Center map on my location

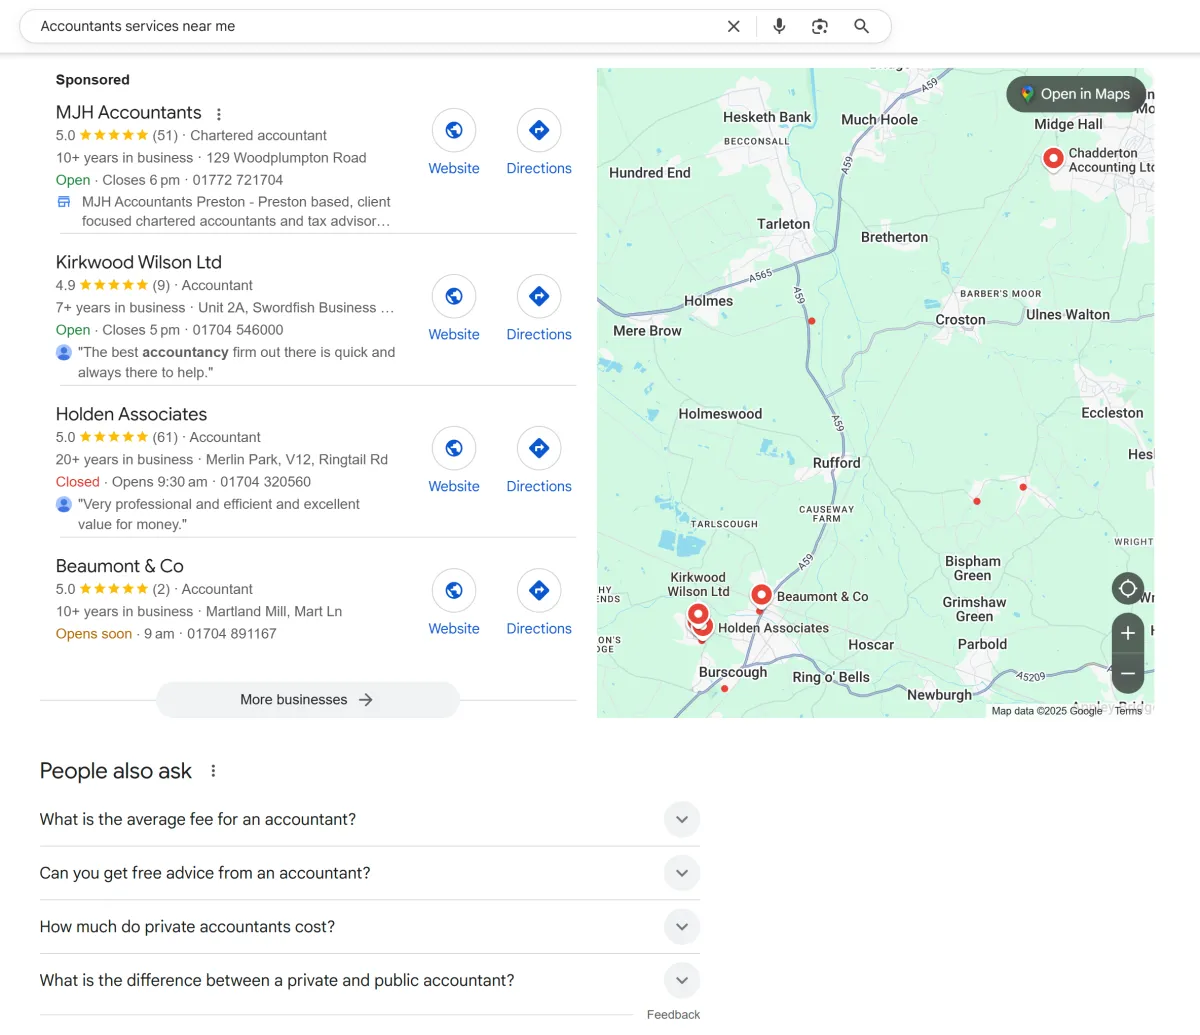1128,588
